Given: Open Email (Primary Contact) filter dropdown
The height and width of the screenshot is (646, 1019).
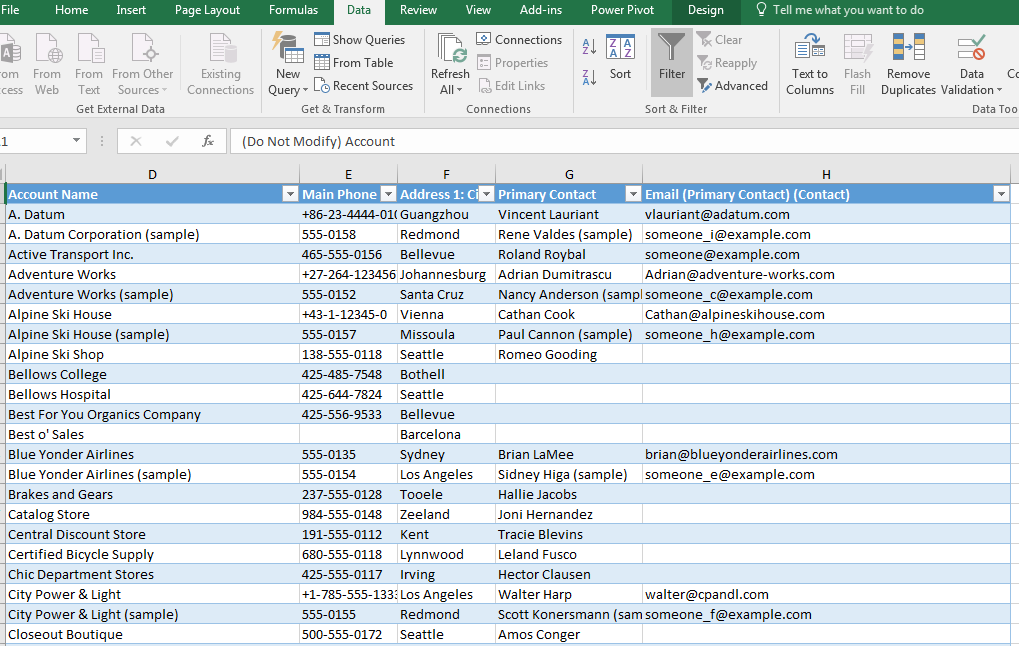Looking at the screenshot, I should coord(1001,194).
